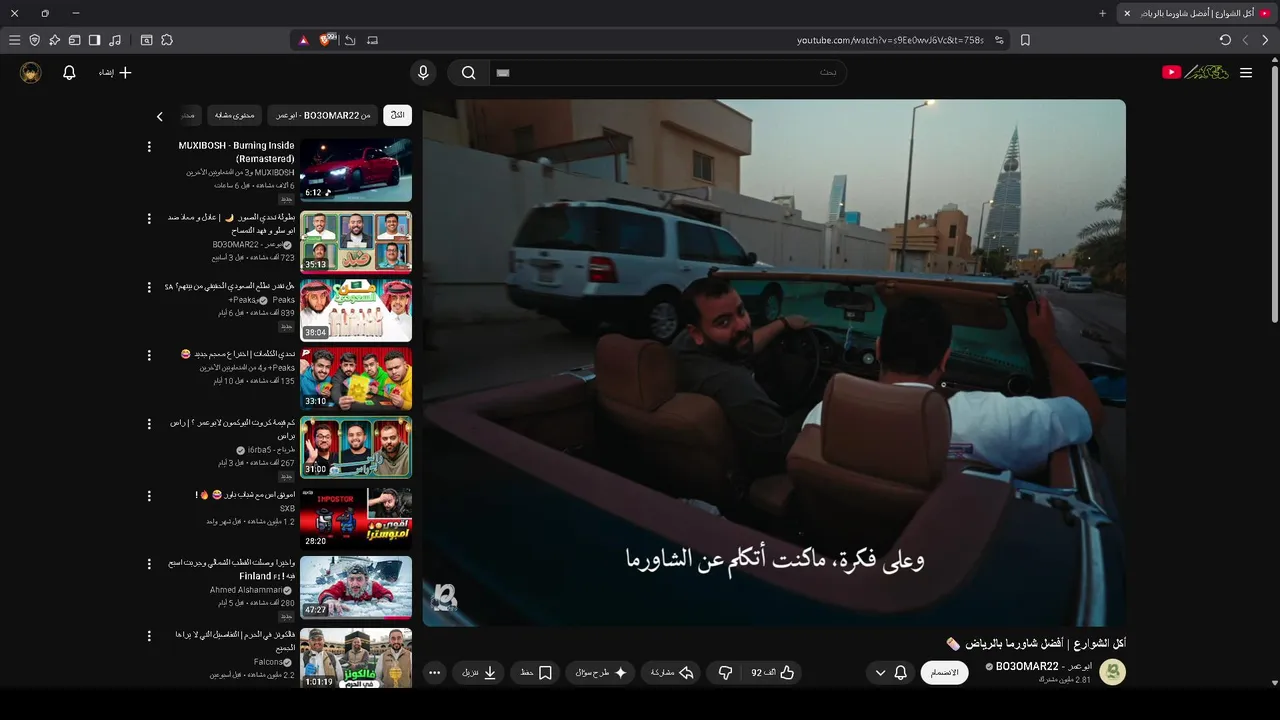The image size is (1280, 720).
Task: Open the YouTube notifications bell
Action: (x=69, y=72)
